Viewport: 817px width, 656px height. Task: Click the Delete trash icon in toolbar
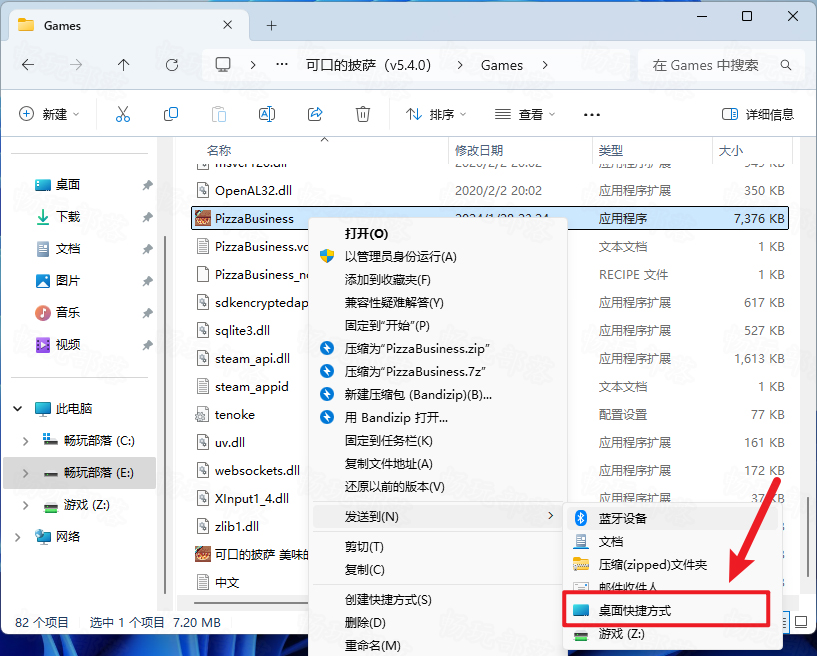[363, 114]
